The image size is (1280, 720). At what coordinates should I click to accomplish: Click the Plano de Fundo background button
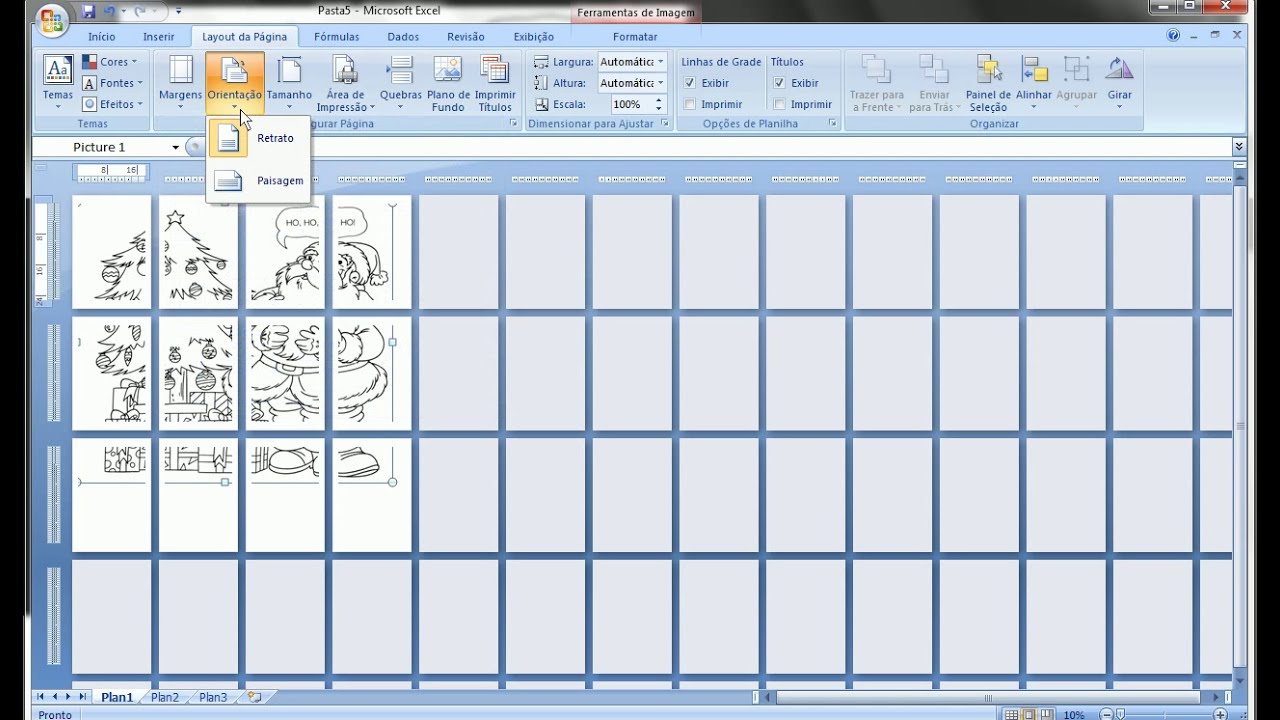coord(448,83)
